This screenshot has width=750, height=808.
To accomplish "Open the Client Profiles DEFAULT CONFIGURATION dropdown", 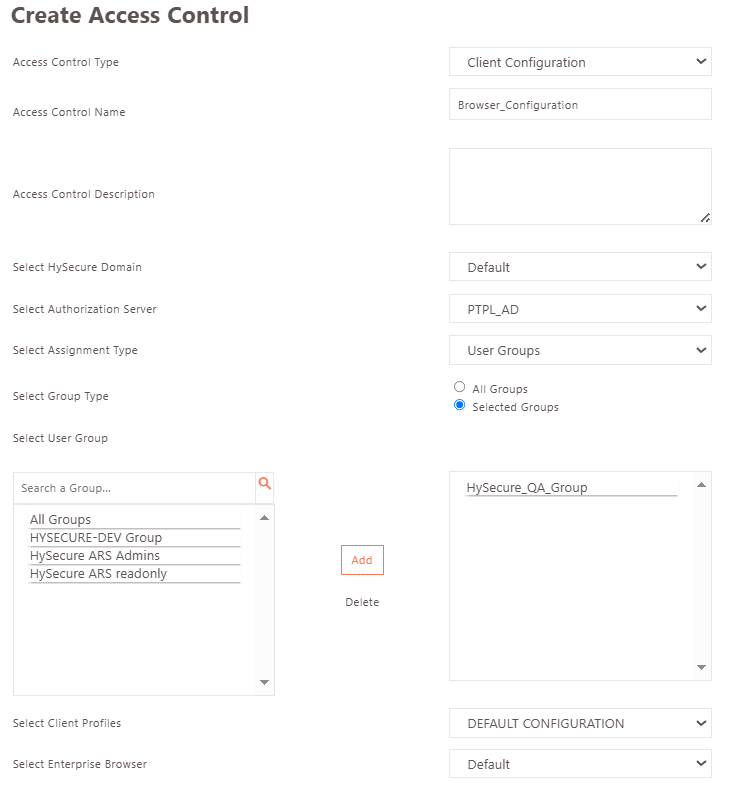I will [x=580, y=723].
